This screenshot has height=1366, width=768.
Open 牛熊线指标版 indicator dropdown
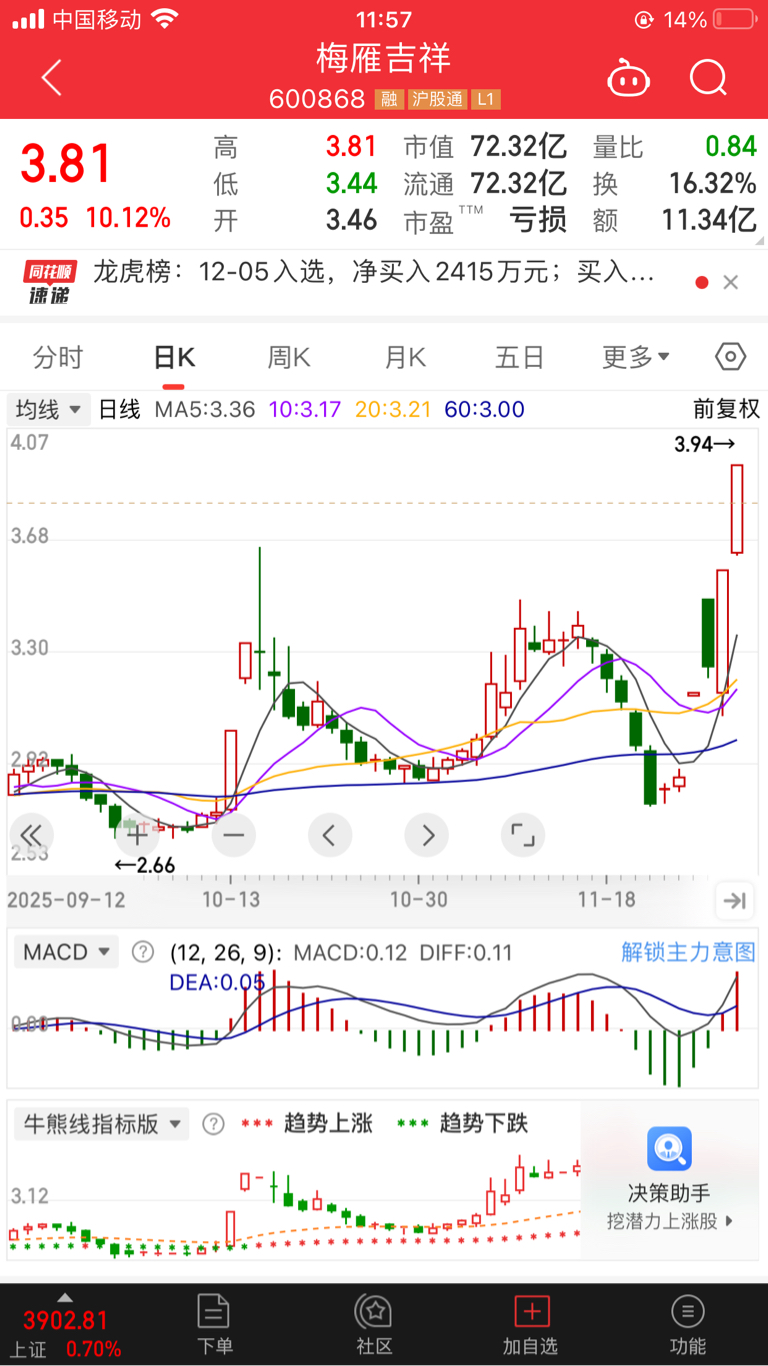(x=101, y=1124)
